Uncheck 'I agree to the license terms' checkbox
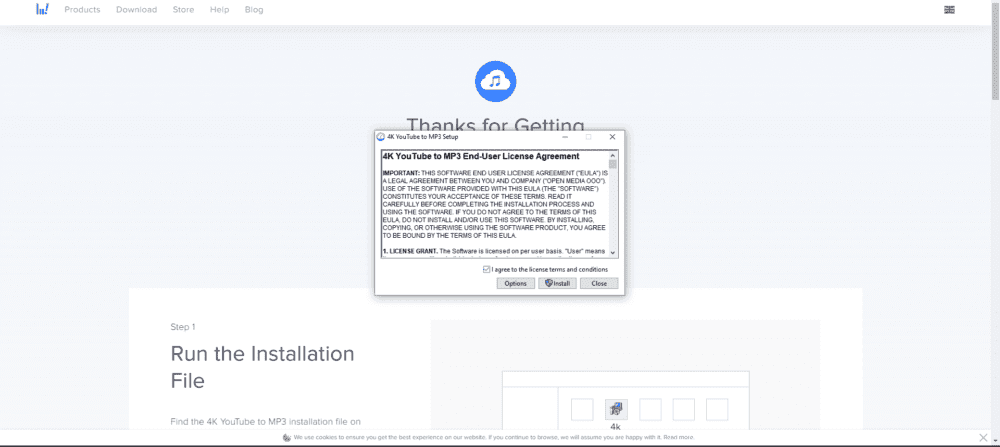 (487, 270)
